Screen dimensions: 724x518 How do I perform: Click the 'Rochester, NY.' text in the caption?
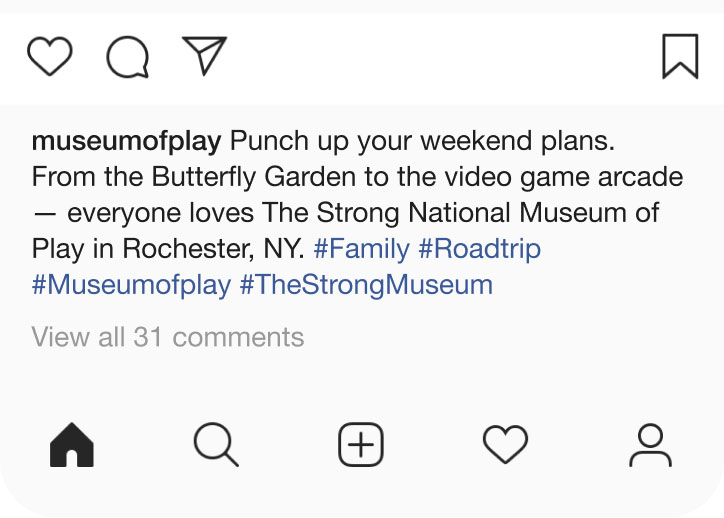click(x=213, y=249)
